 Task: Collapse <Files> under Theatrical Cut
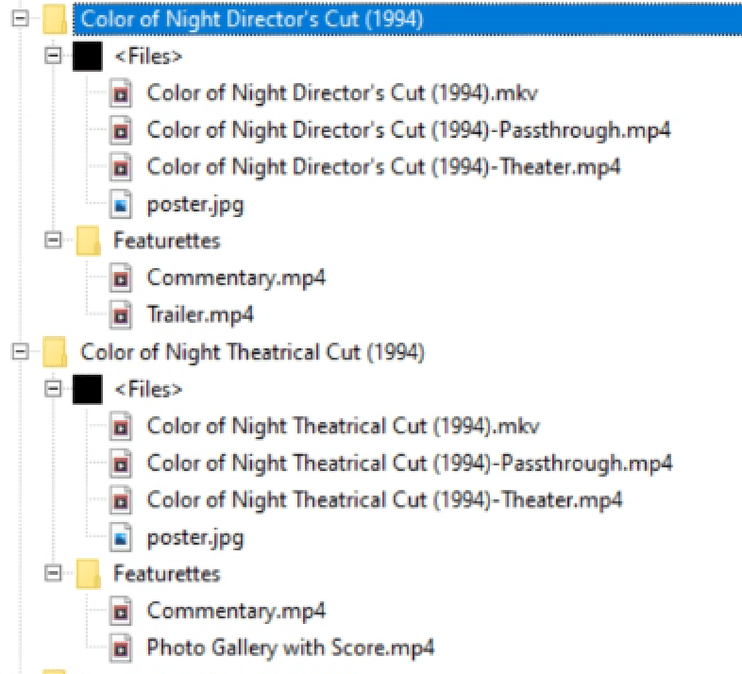tap(53, 389)
